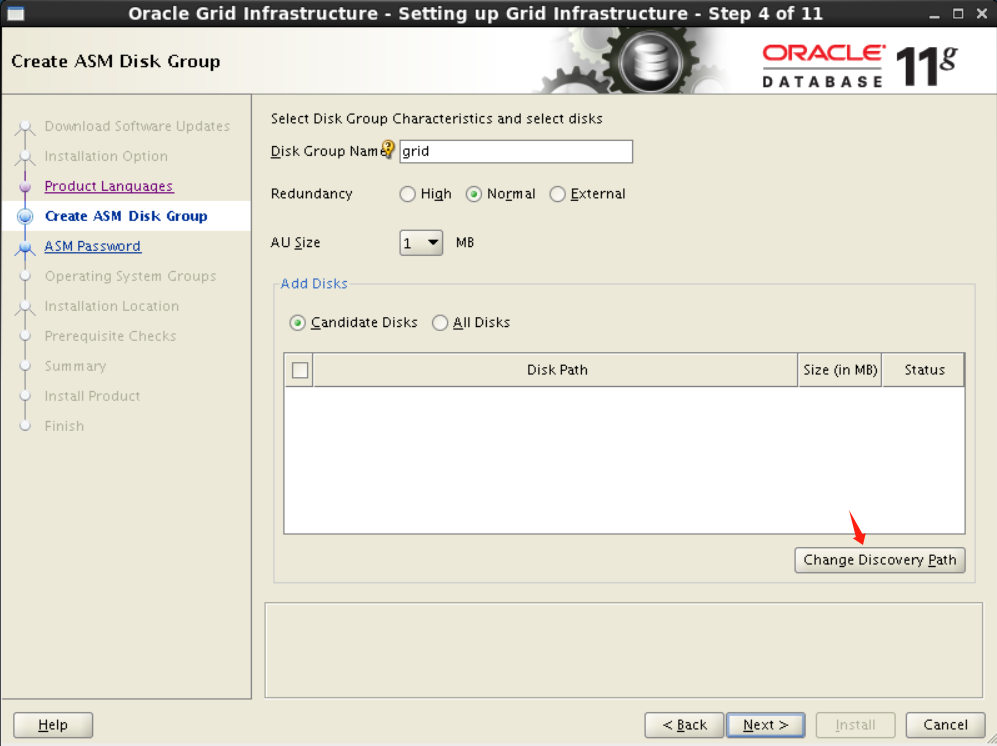Open the Product Languages step
Screen dimensions: 997x746
[x=108, y=186]
